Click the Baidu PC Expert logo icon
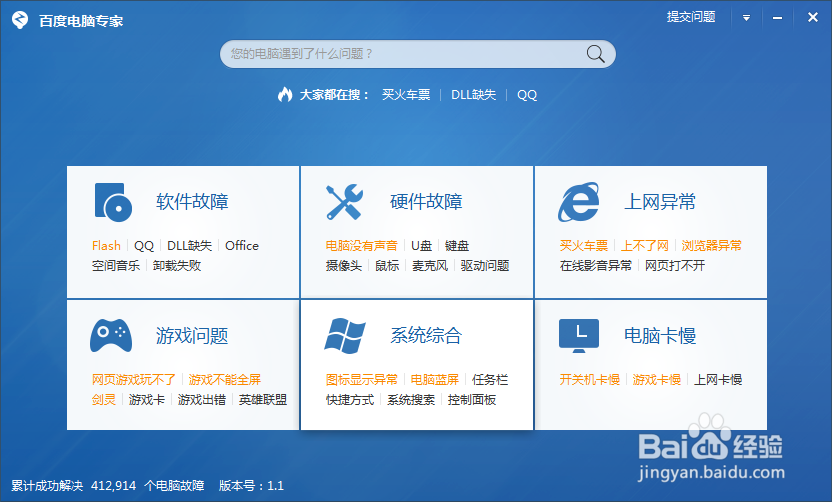Image resolution: width=832 pixels, height=502 pixels. click(20, 20)
